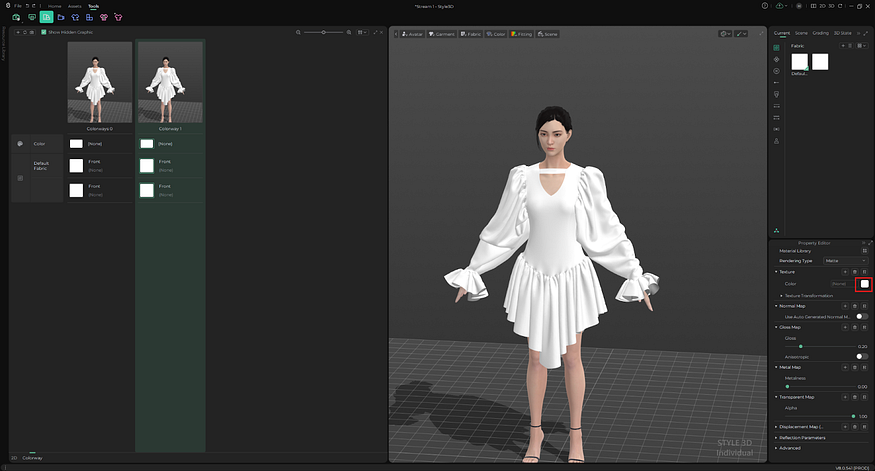Switch to the Scene tab in the right panel
This screenshot has height=471, width=875.
coord(801,33)
